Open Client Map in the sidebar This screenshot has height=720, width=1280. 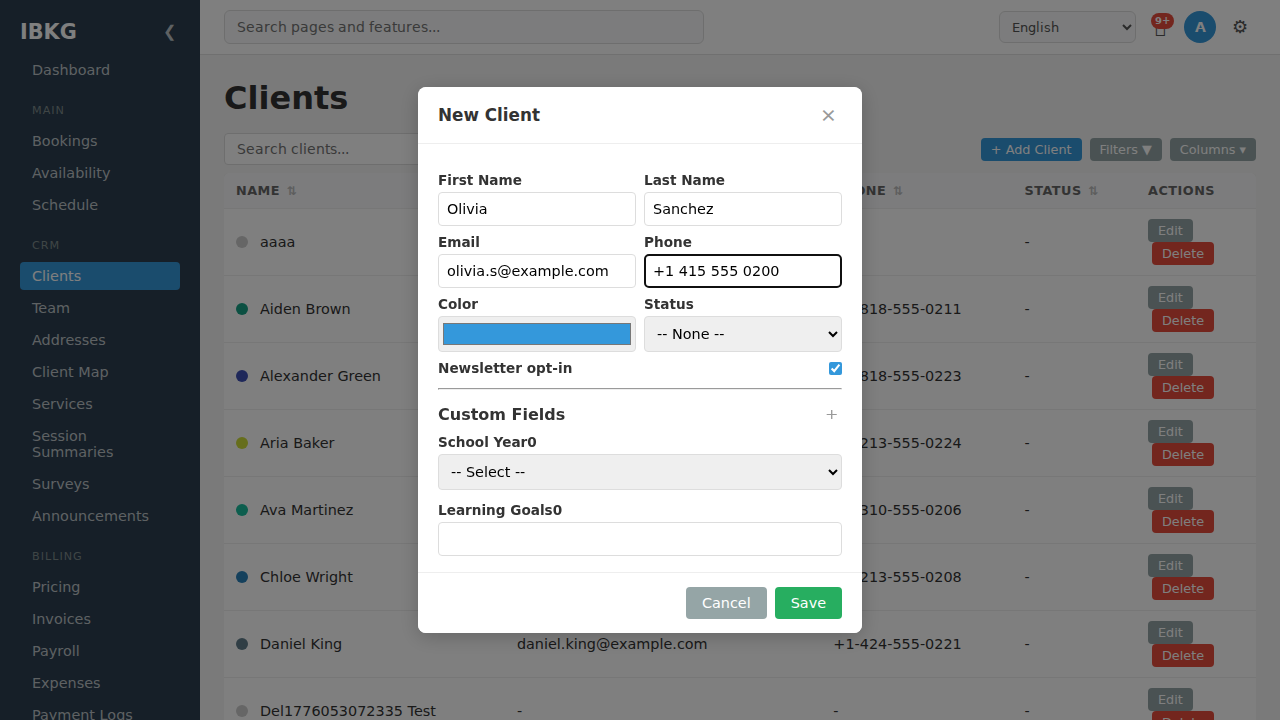coord(70,372)
